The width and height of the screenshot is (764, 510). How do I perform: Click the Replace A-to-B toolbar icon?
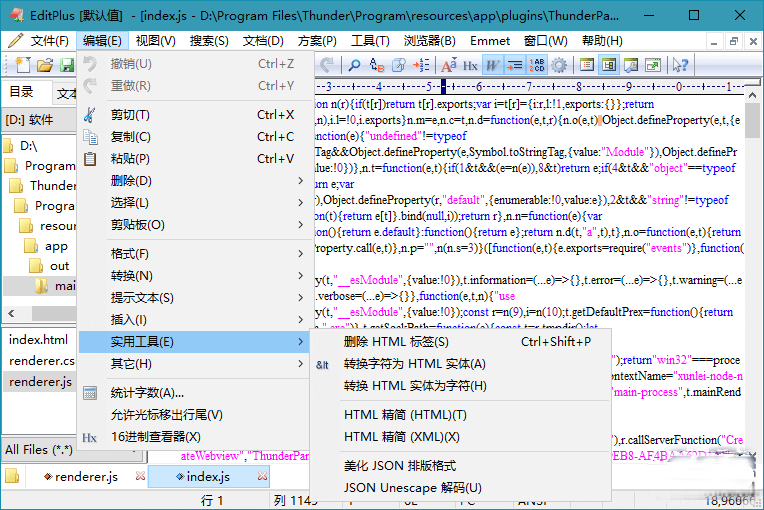377,65
